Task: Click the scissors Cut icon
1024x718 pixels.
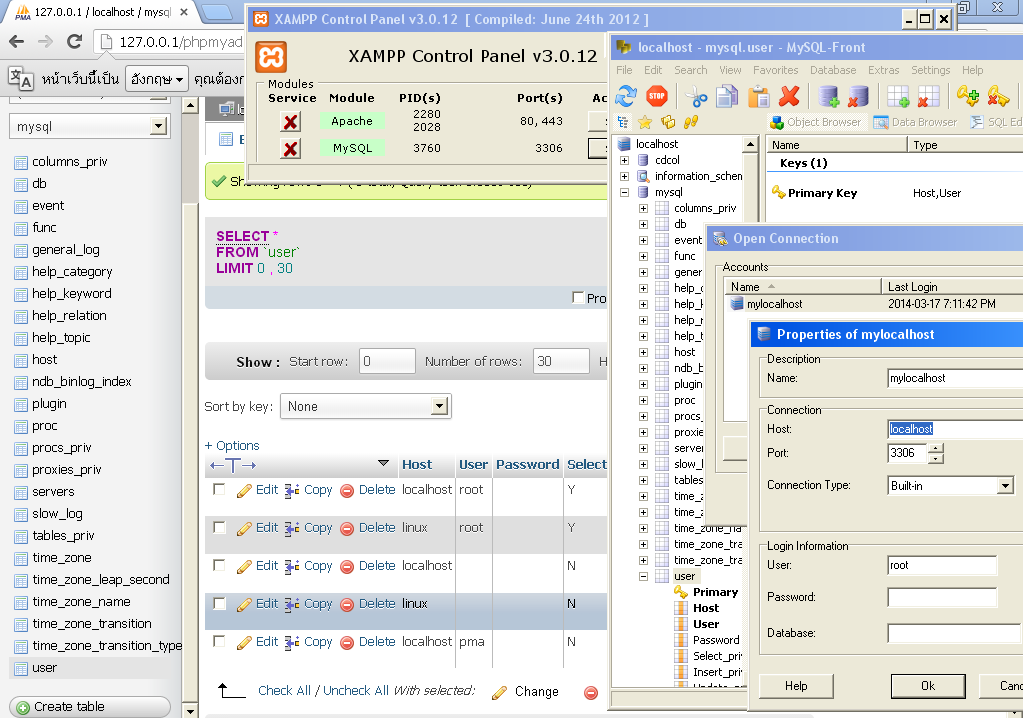Action: click(696, 96)
